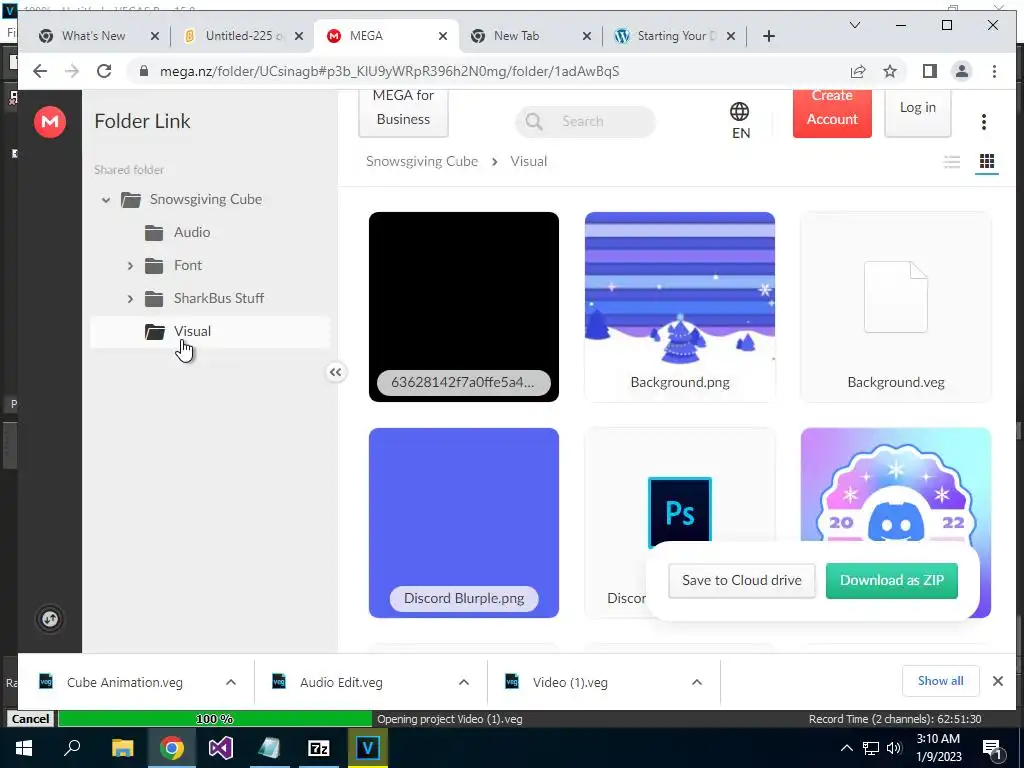1024x768 pixels.
Task: Open the SharkBus Stuff folder
Action: [218, 298]
